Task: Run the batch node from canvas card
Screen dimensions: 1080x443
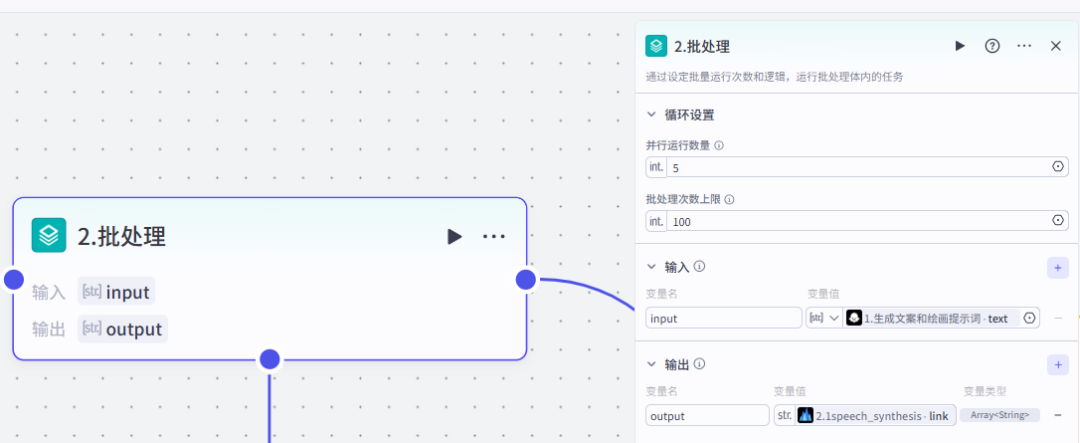Action: point(455,236)
